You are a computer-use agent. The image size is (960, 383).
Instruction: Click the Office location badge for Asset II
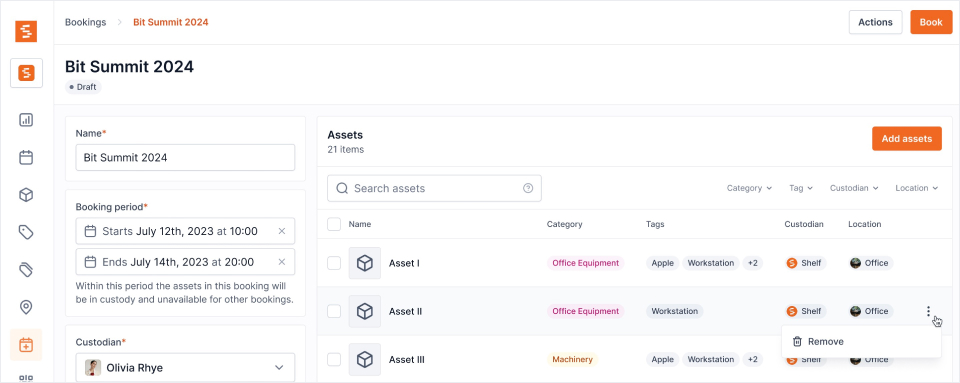pos(871,311)
